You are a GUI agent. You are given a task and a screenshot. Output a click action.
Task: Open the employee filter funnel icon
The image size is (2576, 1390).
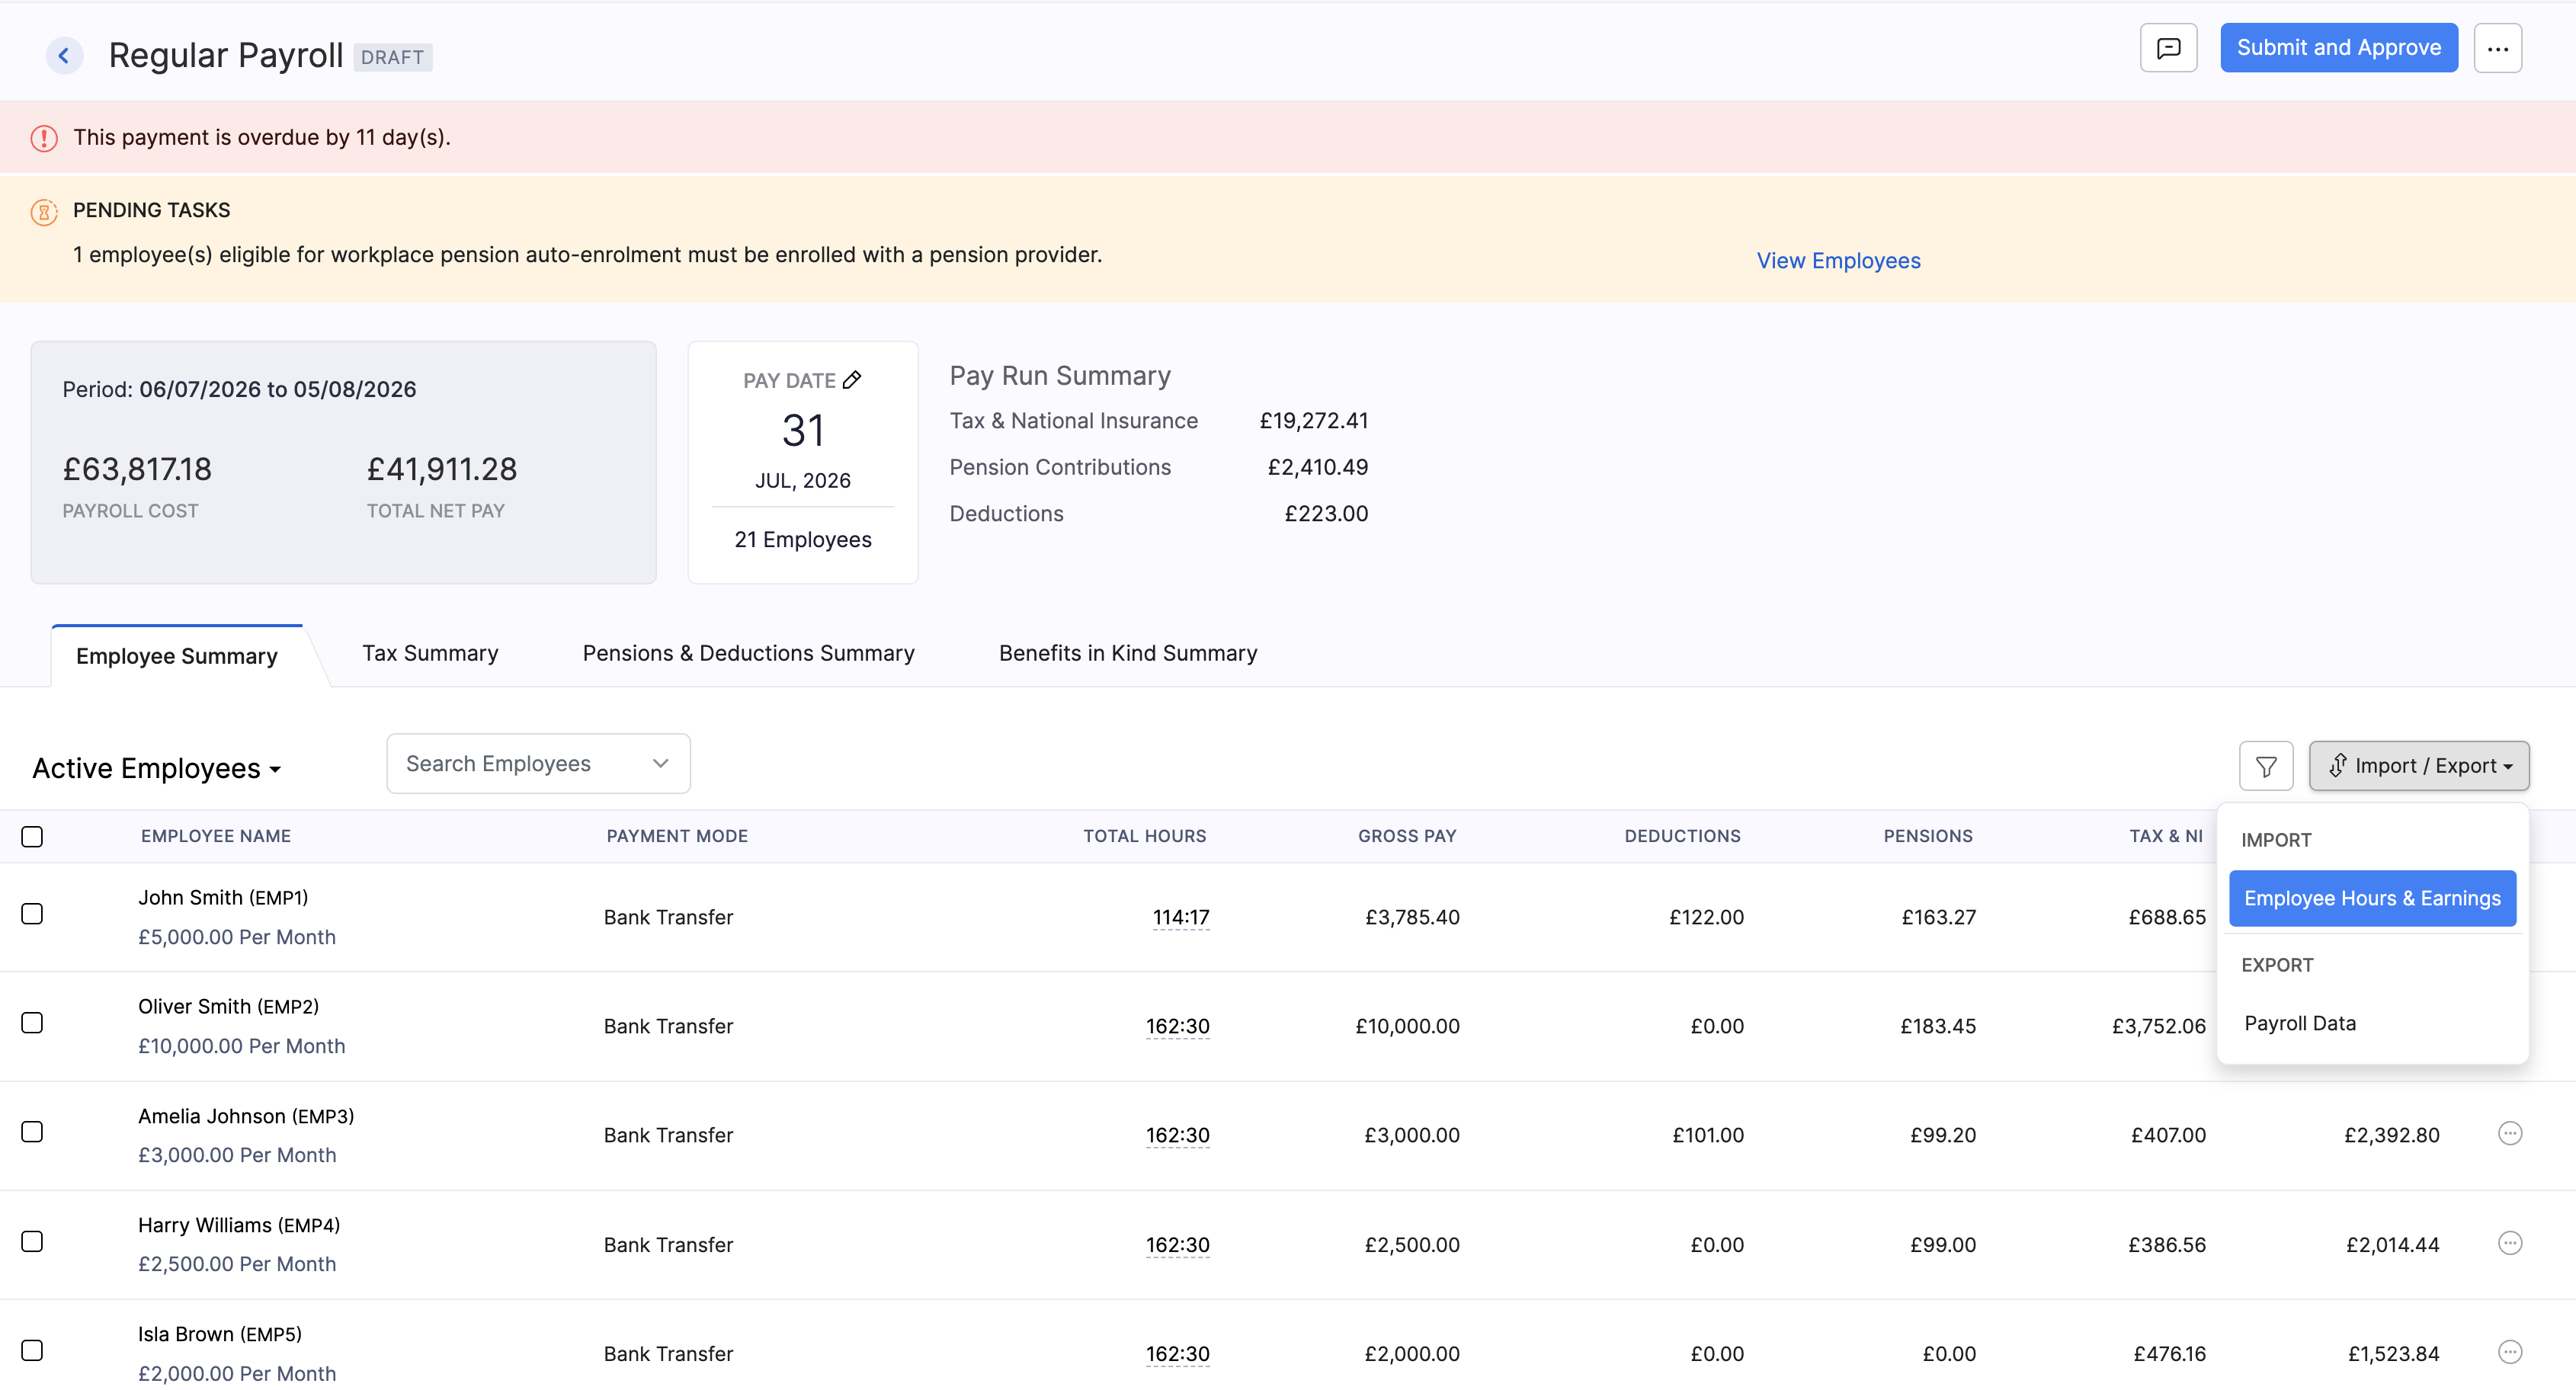(x=2266, y=766)
